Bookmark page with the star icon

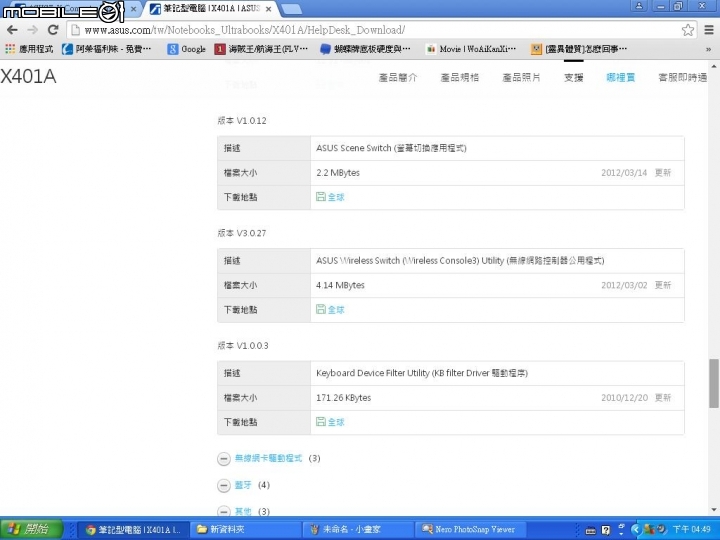tap(687, 30)
